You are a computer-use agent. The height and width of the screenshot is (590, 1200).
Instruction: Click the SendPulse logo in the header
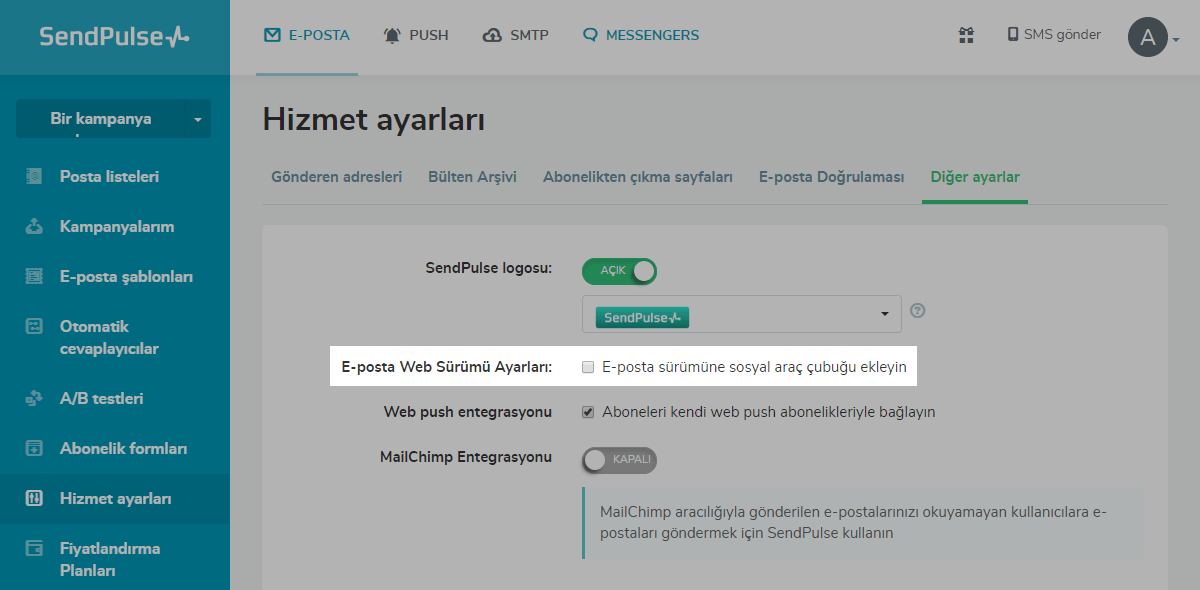coord(114,37)
